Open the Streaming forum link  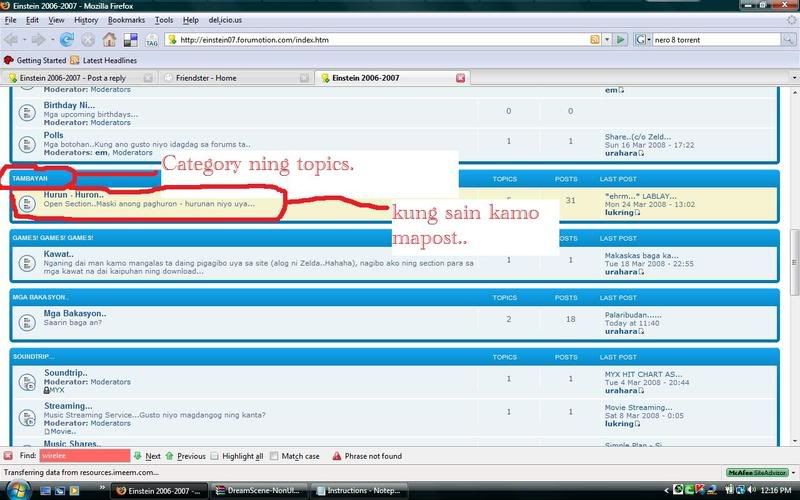tap(68, 406)
